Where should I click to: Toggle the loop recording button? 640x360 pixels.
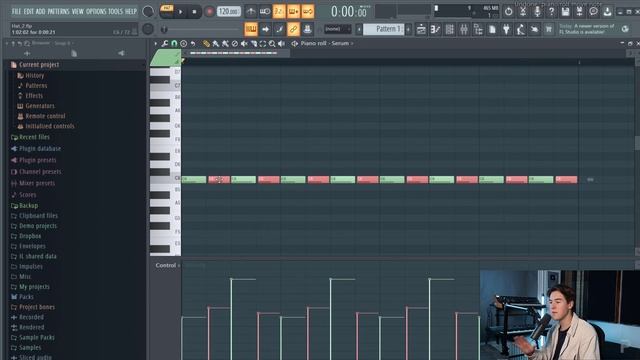(308, 11)
